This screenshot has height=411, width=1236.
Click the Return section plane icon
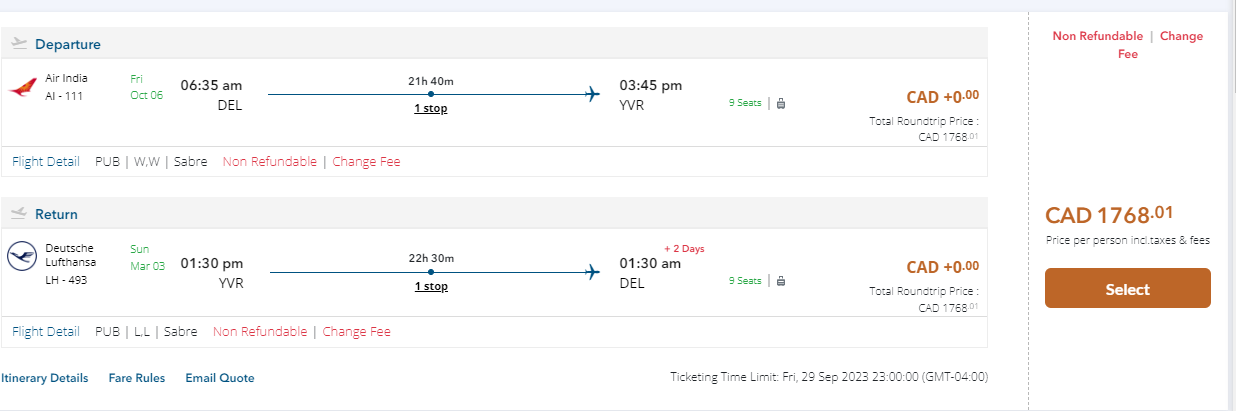coord(19,213)
